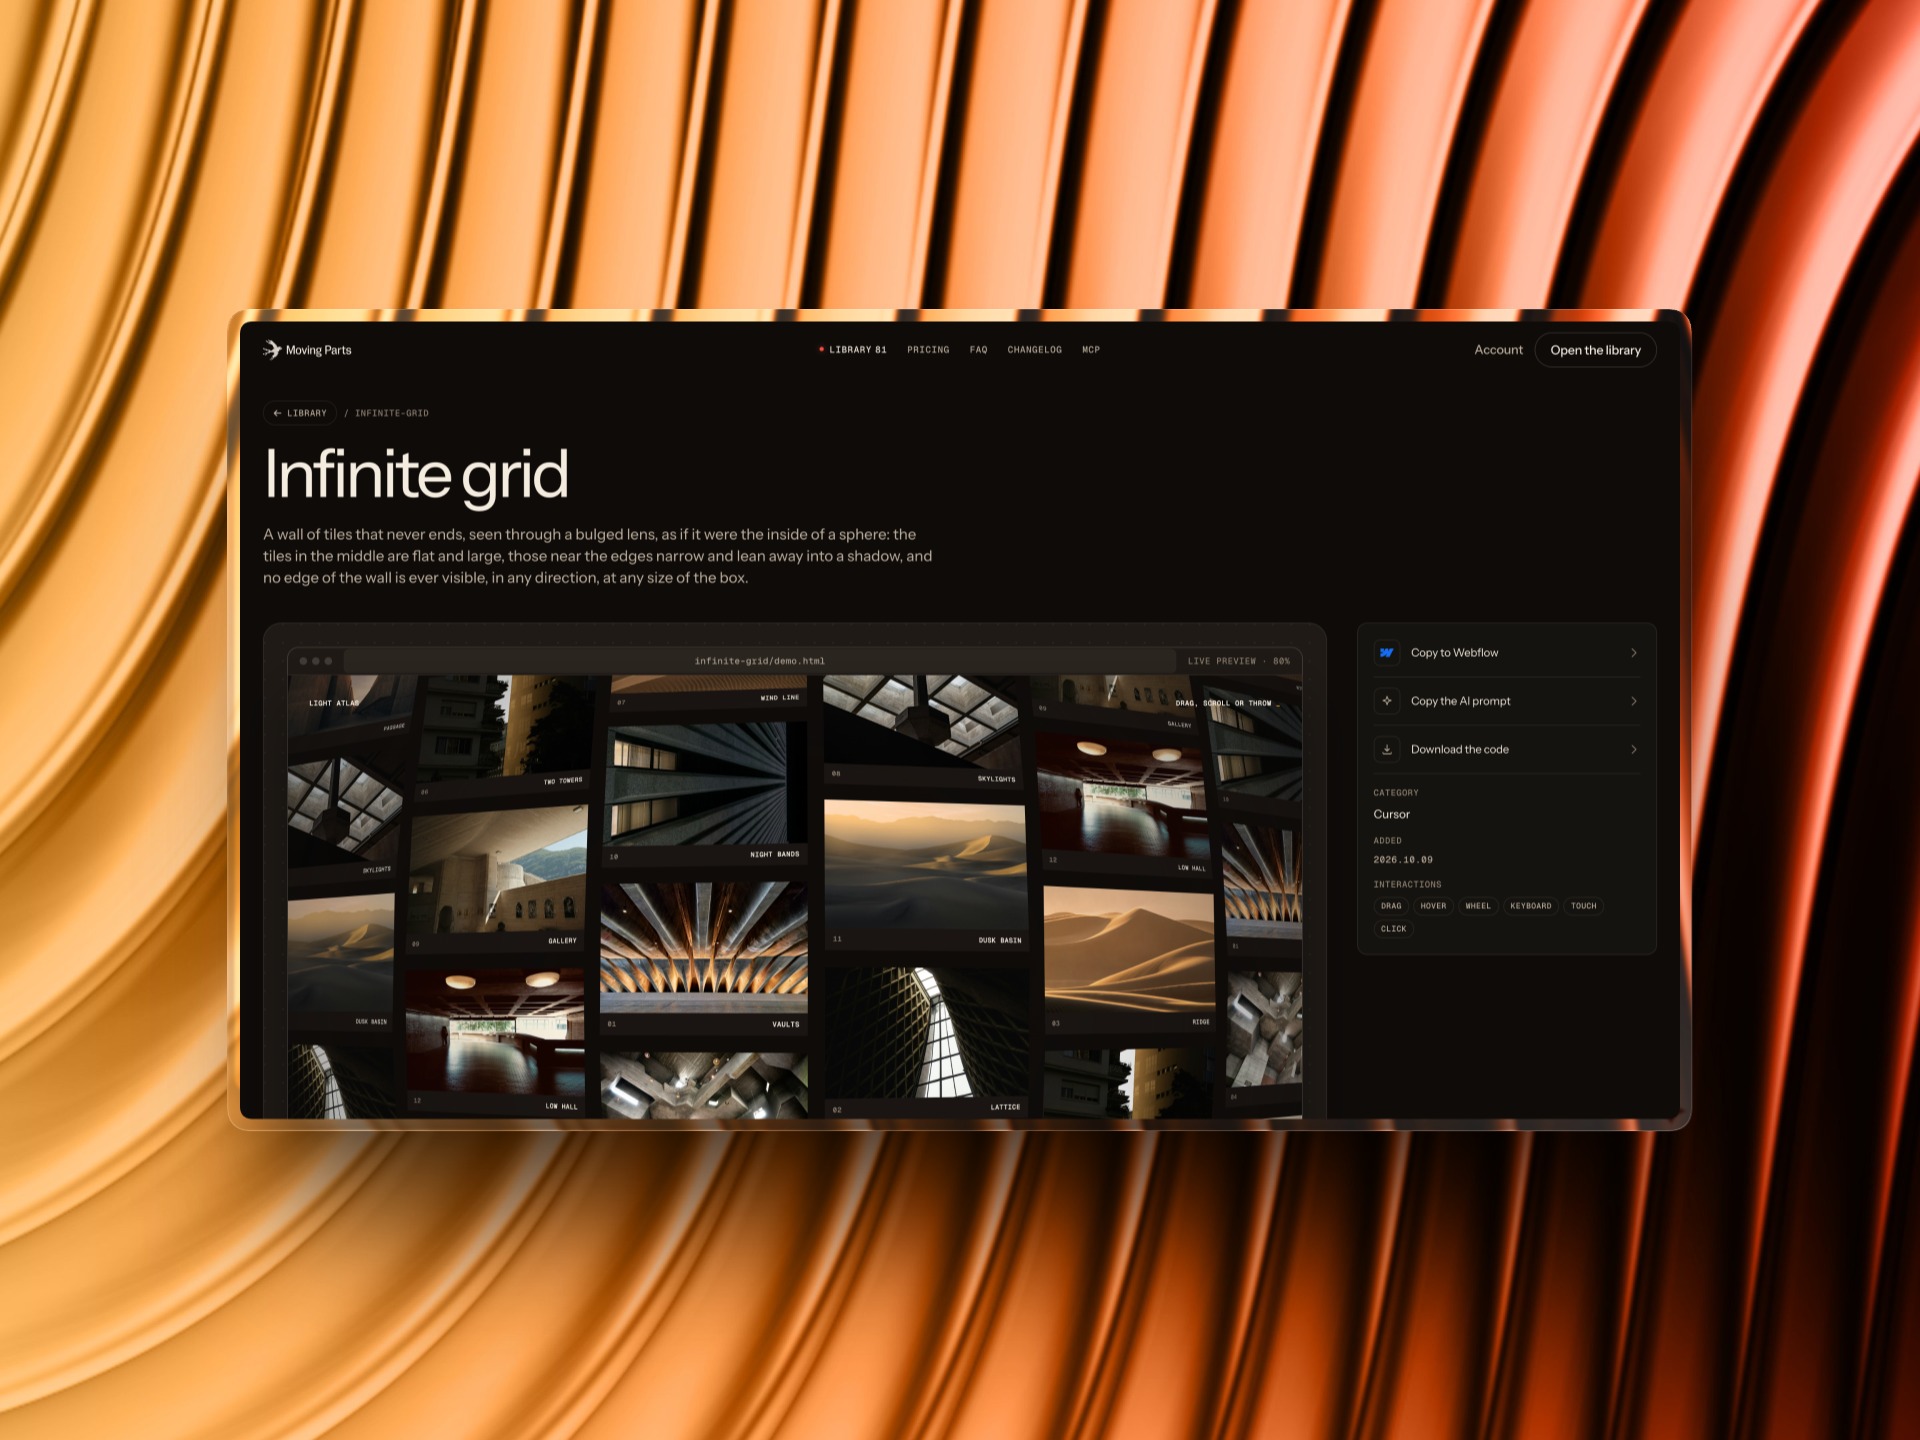The image size is (1920, 1440).
Task: Expand the Copy to Webflow chevron
Action: [x=1634, y=653]
